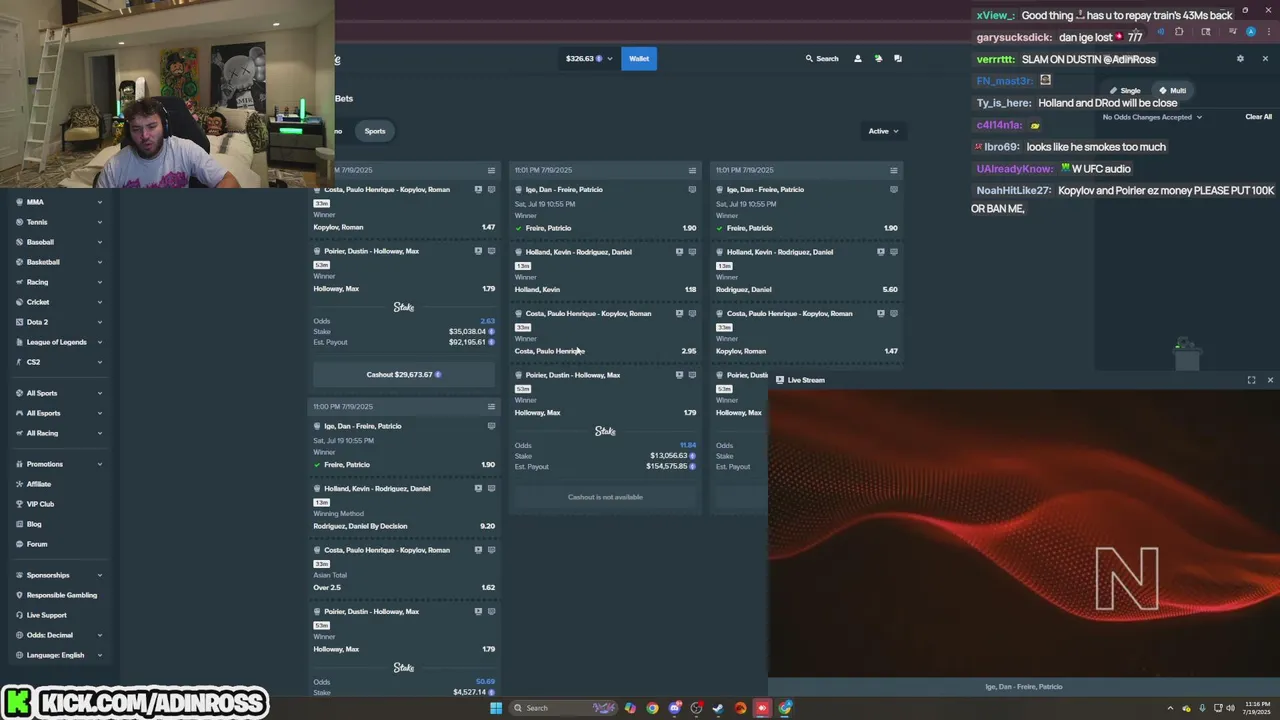Open menu icon on 11:00 PM bet card
The image size is (1280, 720).
(491, 407)
